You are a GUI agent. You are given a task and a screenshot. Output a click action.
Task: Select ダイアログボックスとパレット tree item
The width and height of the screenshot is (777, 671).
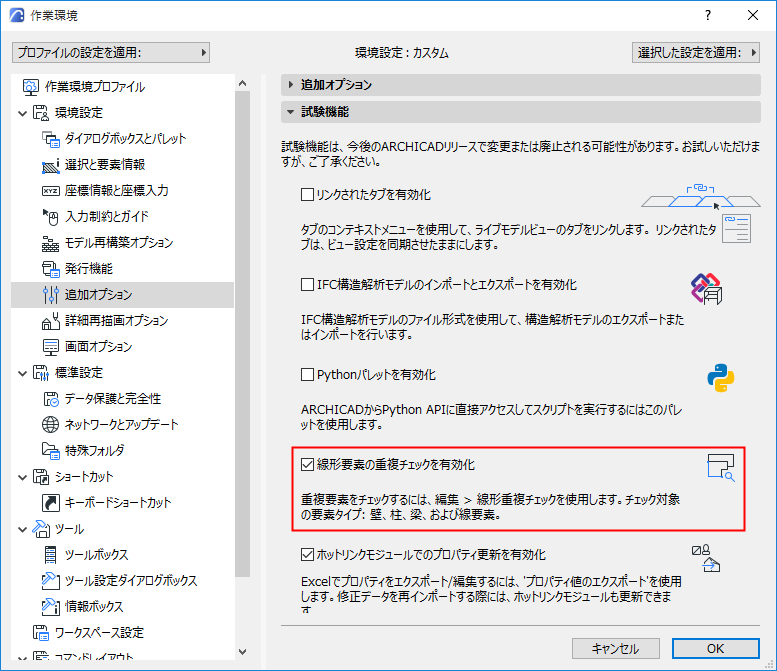pos(125,139)
